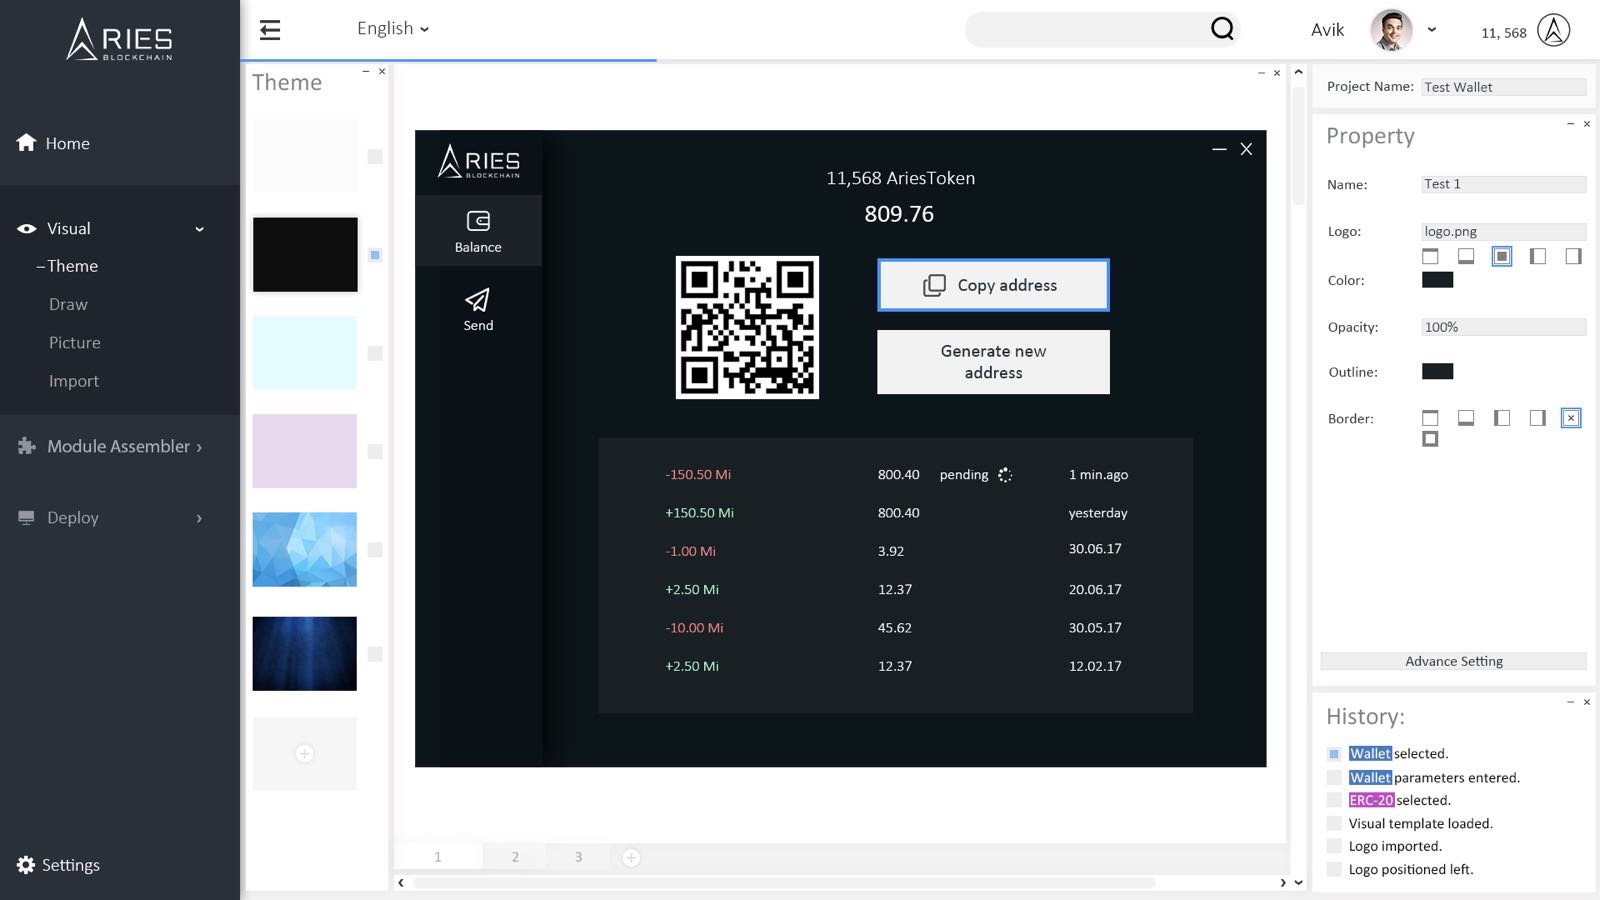1600x900 pixels.
Task: Select the no-border icon
Action: click(1571, 418)
